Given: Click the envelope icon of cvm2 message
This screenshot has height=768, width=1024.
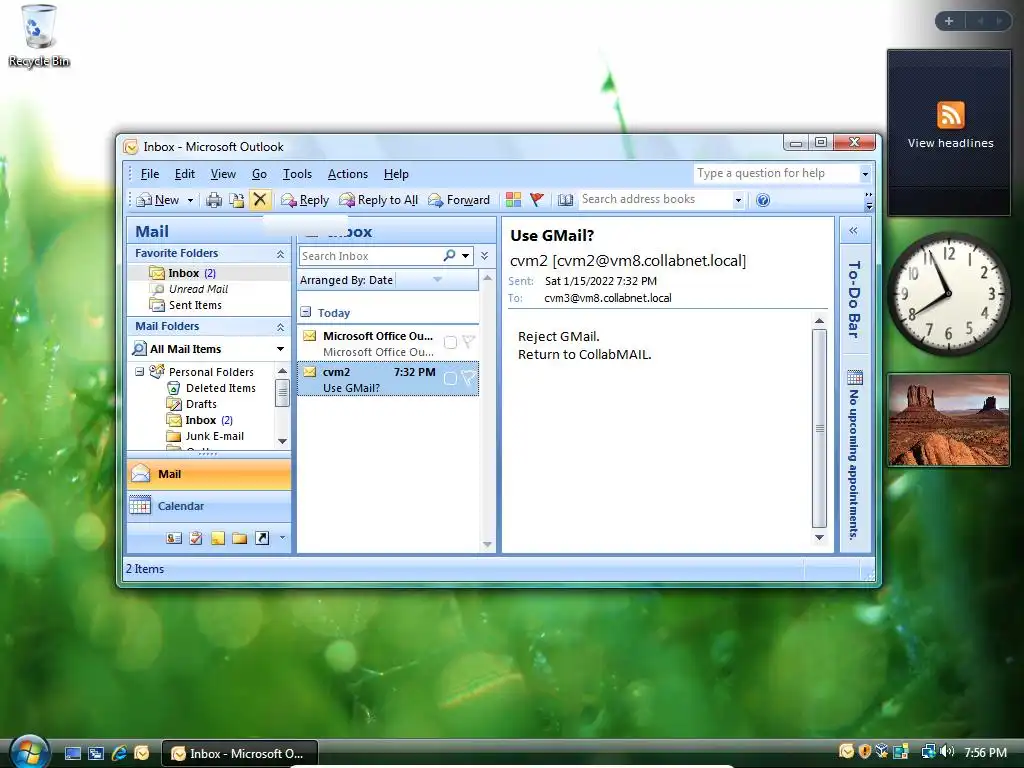Looking at the screenshot, I should pos(310,372).
